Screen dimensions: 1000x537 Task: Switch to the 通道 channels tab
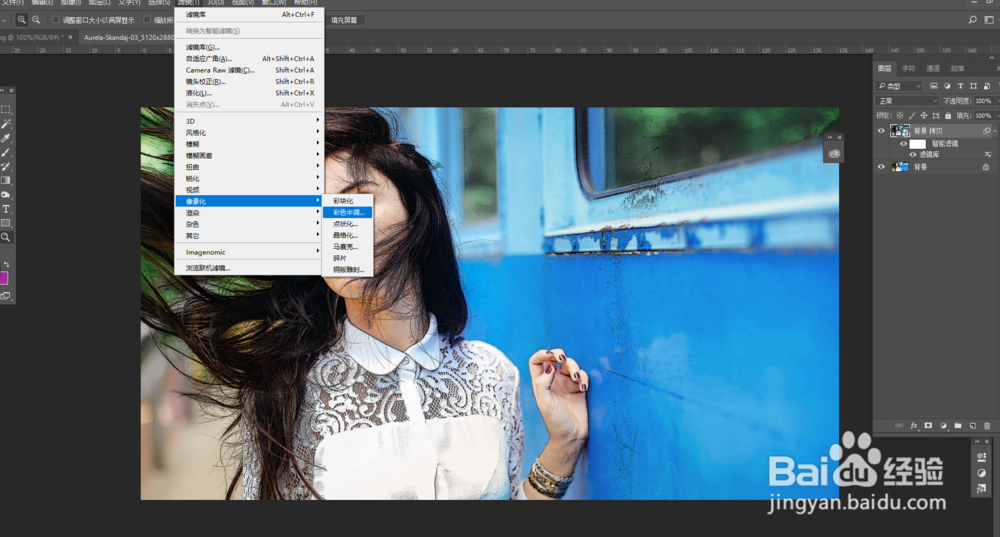[933, 68]
